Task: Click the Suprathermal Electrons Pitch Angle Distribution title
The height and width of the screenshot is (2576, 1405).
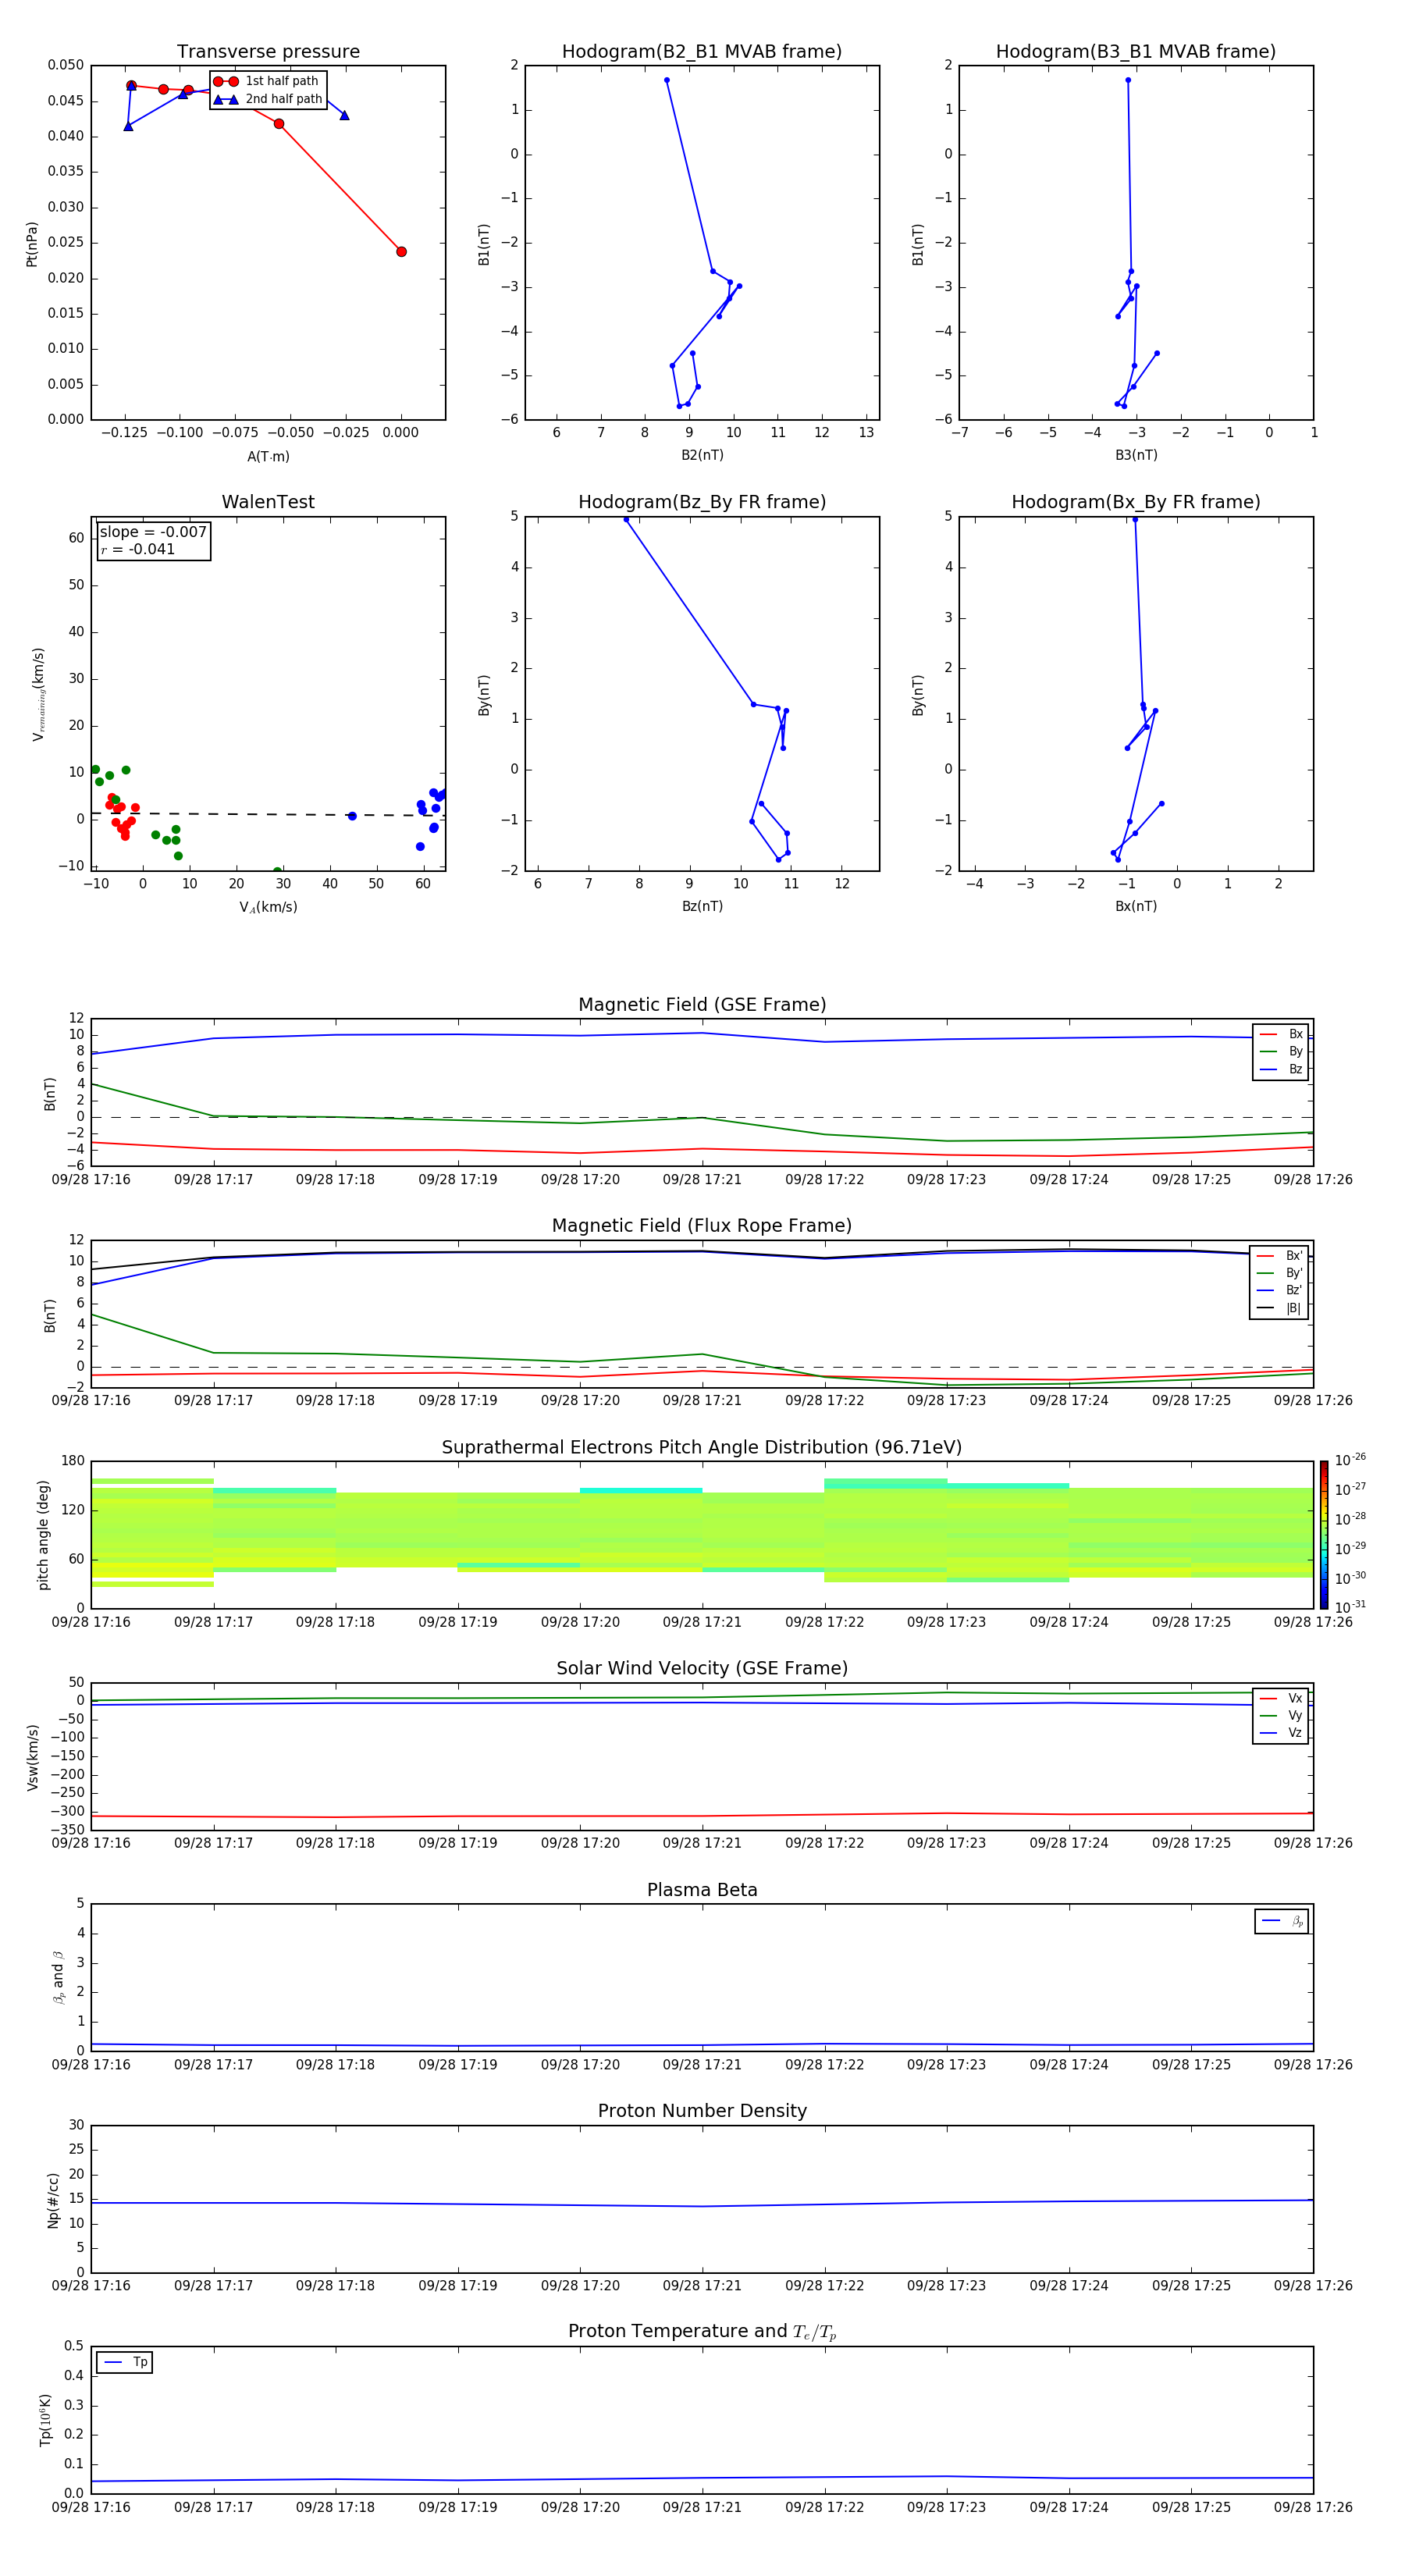Action: tap(702, 1447)
